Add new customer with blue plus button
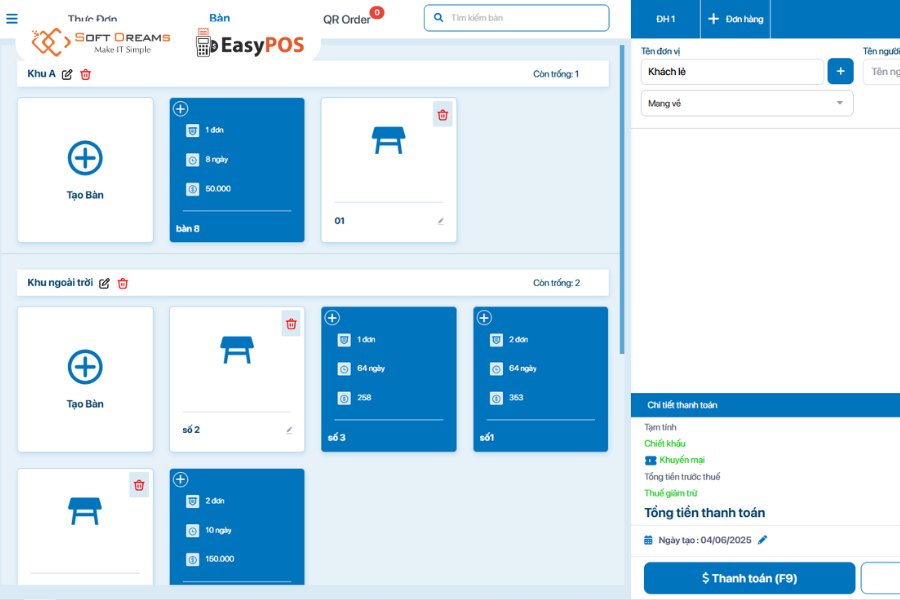Viewport: 900px width, 600px height. pos(840,71)
